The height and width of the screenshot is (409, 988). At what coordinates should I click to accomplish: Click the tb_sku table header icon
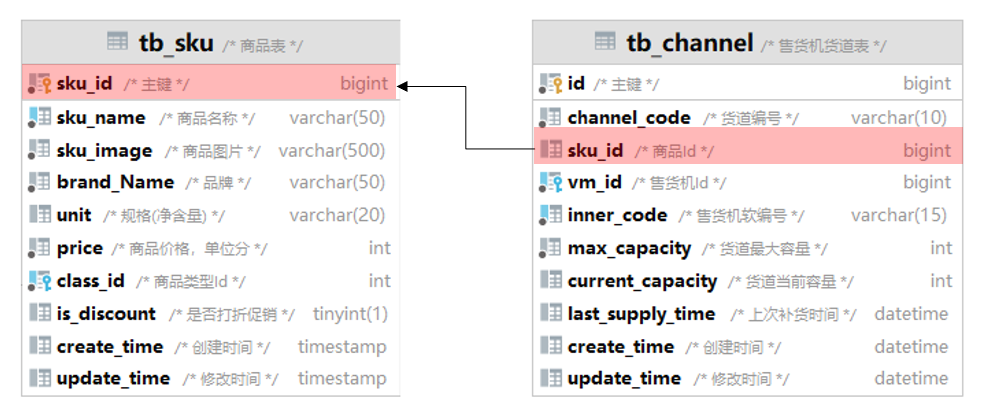[117, 41]
